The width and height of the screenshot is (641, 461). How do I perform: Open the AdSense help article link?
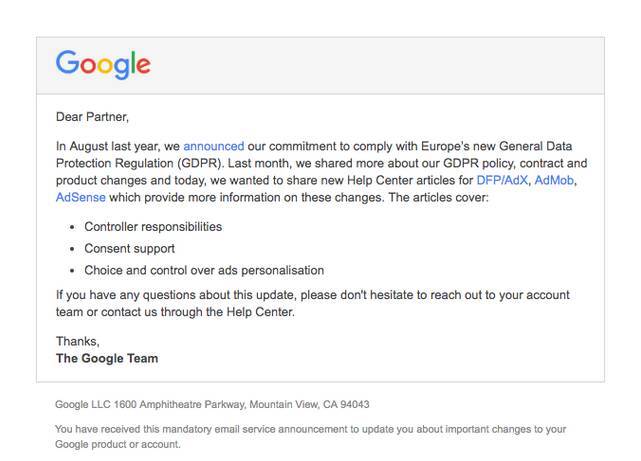81,197
